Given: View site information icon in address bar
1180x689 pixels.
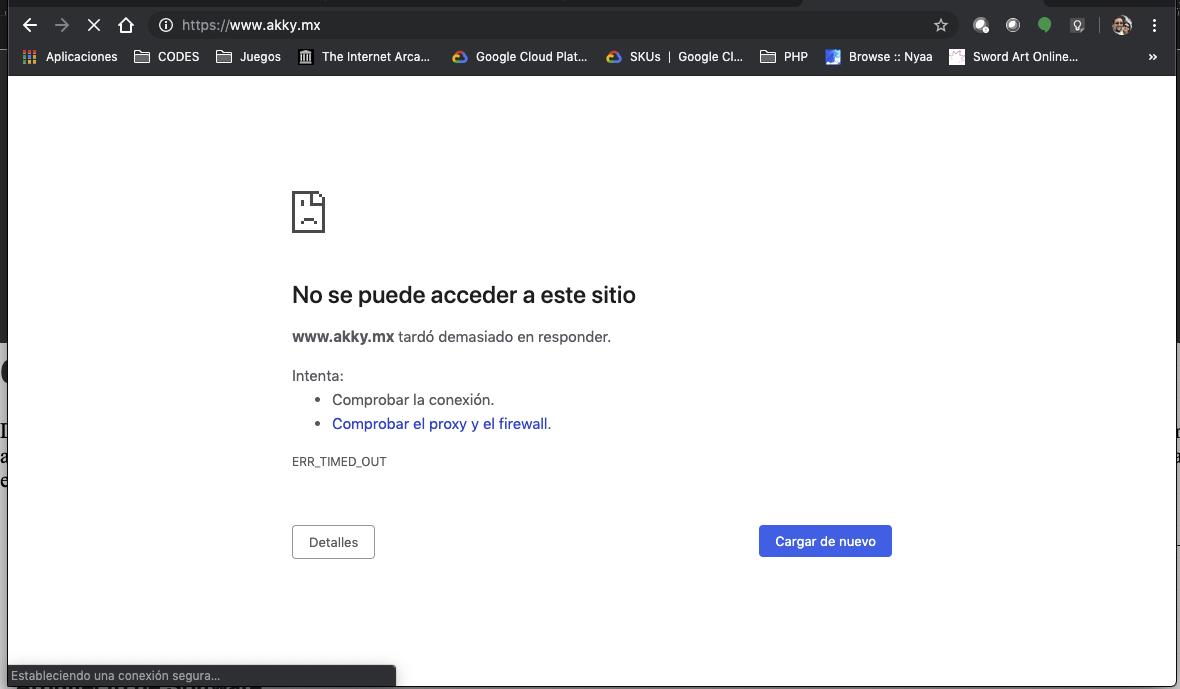Looking at the screenshot, I should [166, 25].
